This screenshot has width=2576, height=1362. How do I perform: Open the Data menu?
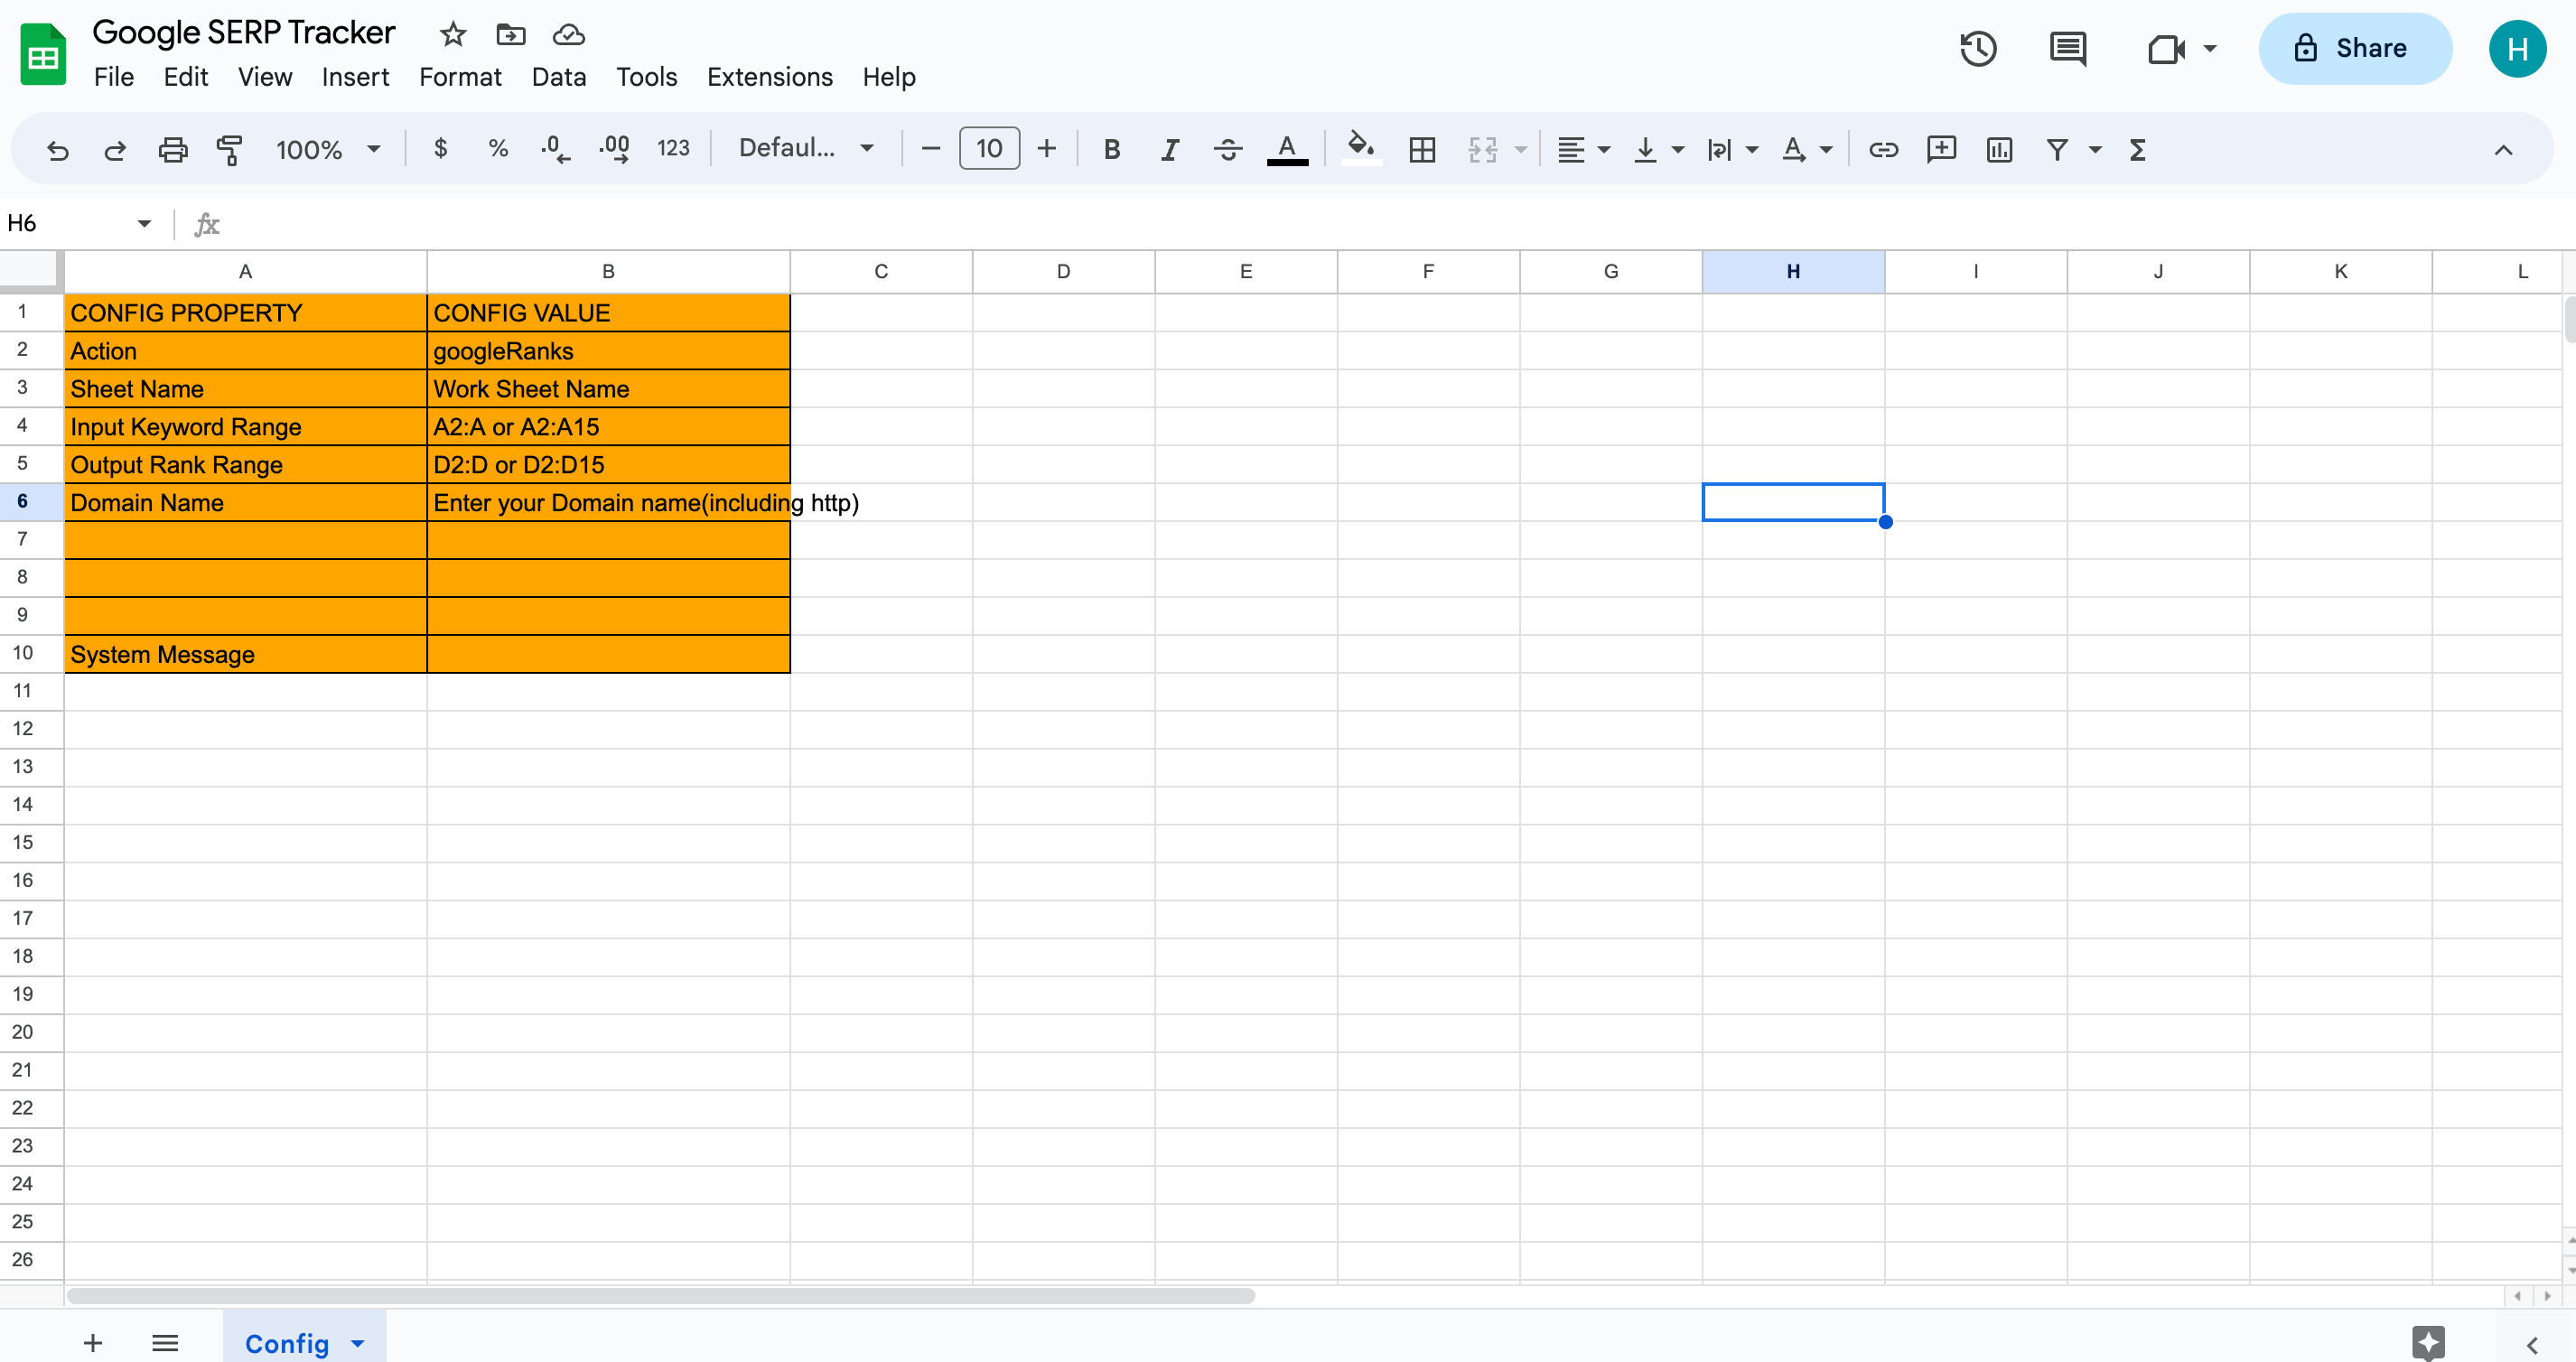[x=559, y=77]
